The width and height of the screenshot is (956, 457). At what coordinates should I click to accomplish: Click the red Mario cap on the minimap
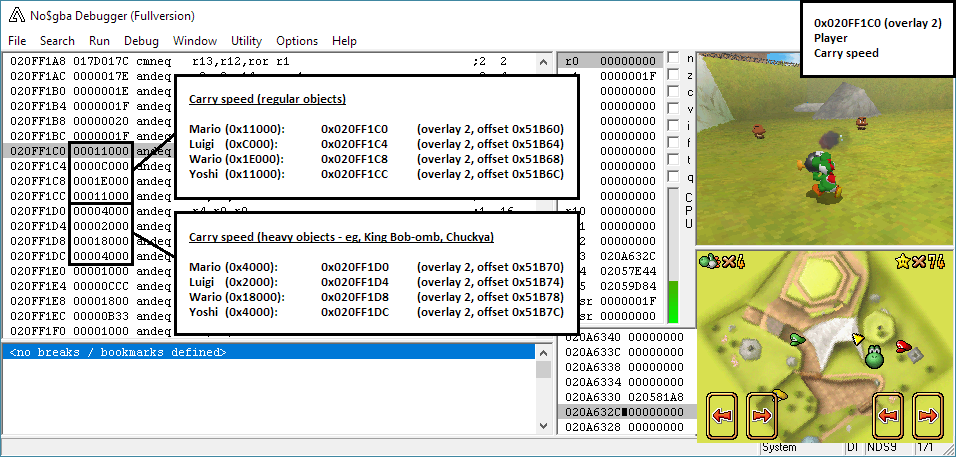tap(904, 347)
